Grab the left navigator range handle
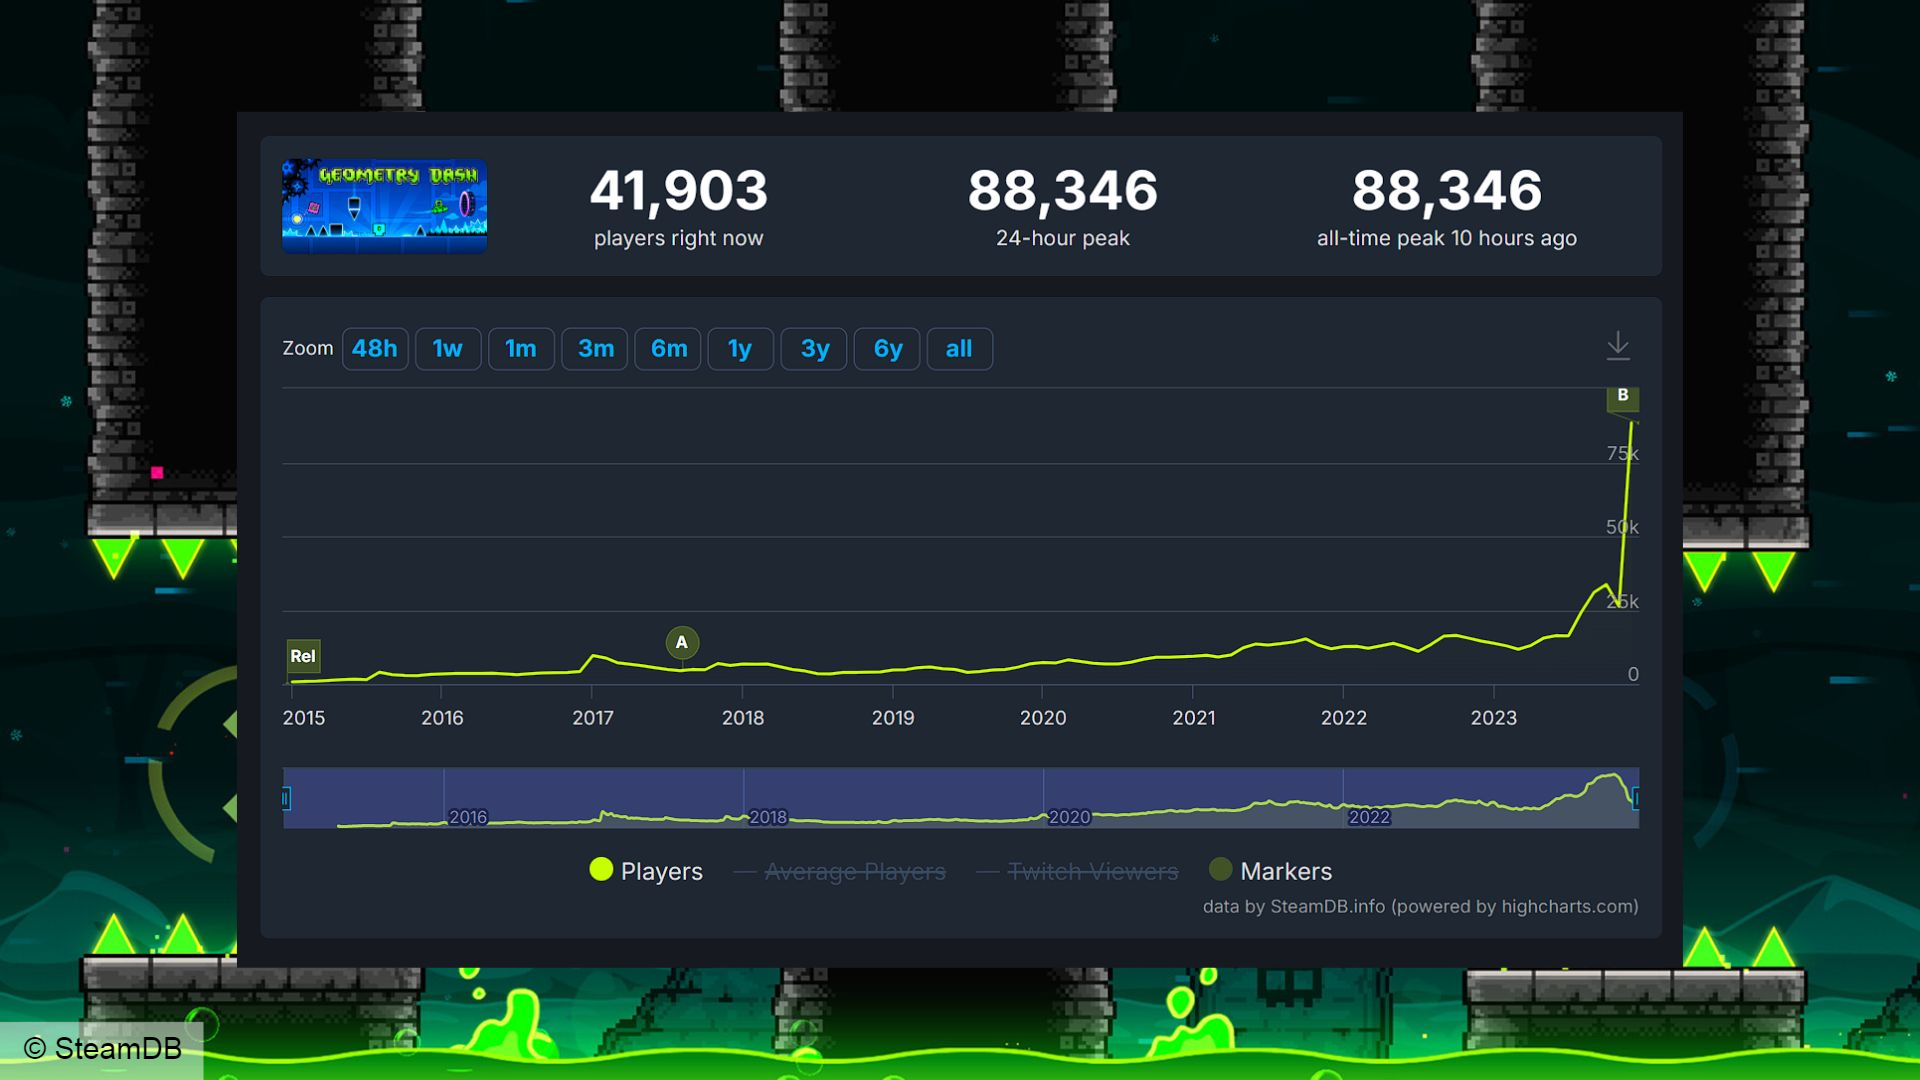1920x1080 pixels. click(x=286, y=798)
